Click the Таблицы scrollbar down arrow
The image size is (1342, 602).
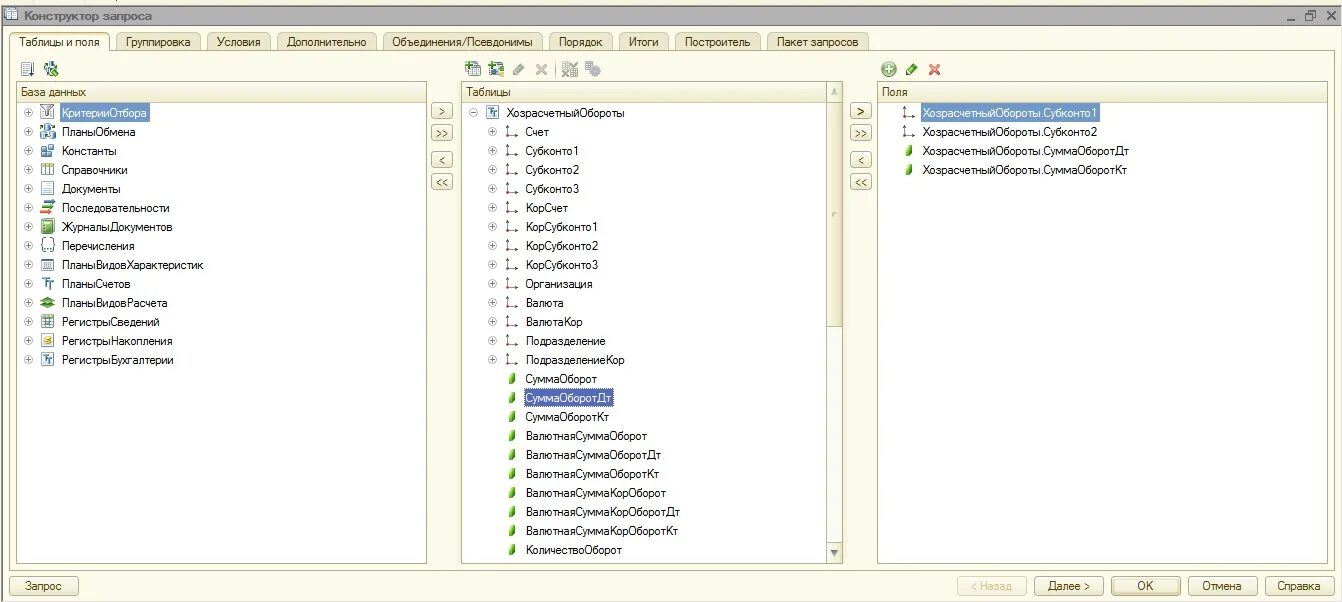[835, 553]
